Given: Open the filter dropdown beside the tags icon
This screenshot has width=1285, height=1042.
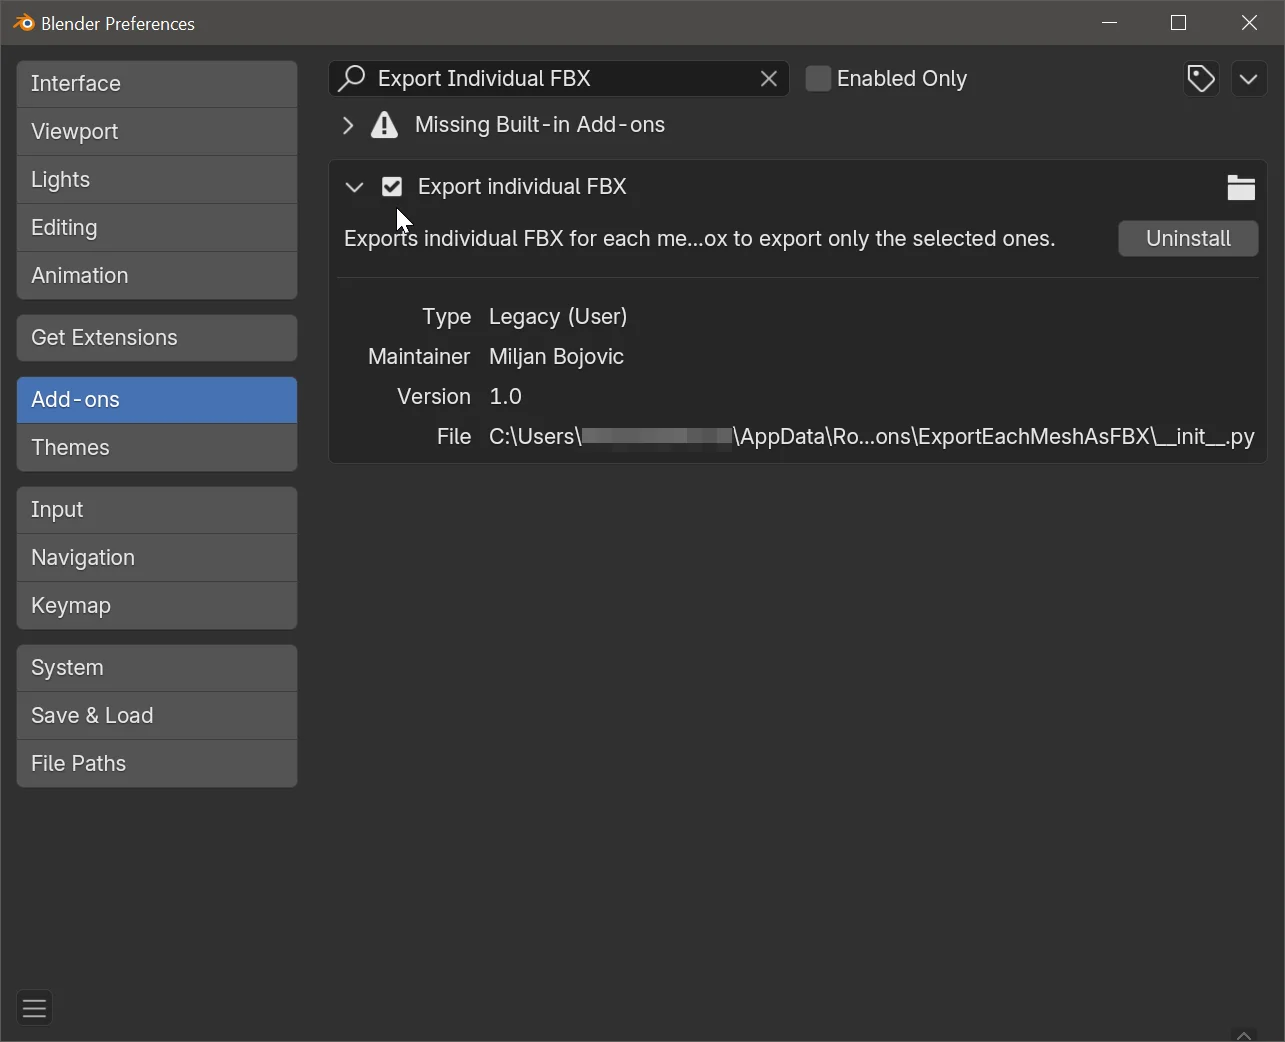Looking at the screenshot, I should pyautogui.click(x=1248, y=78).
